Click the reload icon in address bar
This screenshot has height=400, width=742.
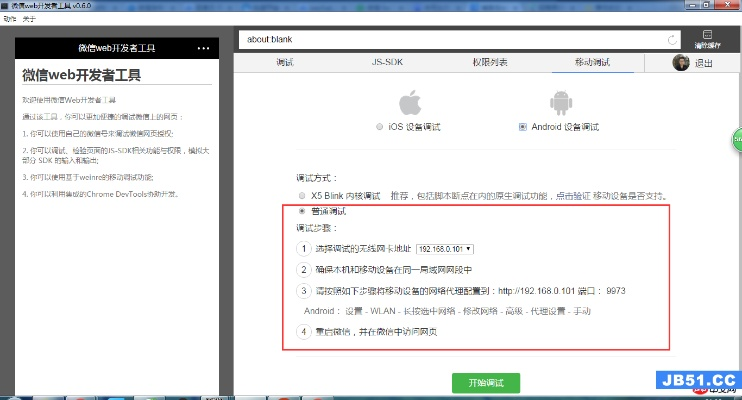coord(673,41)
